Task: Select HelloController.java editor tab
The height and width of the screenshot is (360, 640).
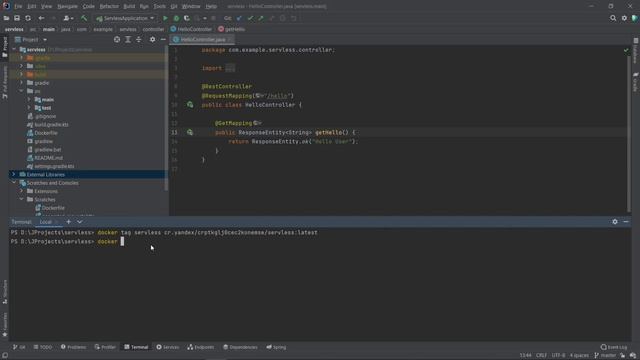Action: tap(202, 40)
